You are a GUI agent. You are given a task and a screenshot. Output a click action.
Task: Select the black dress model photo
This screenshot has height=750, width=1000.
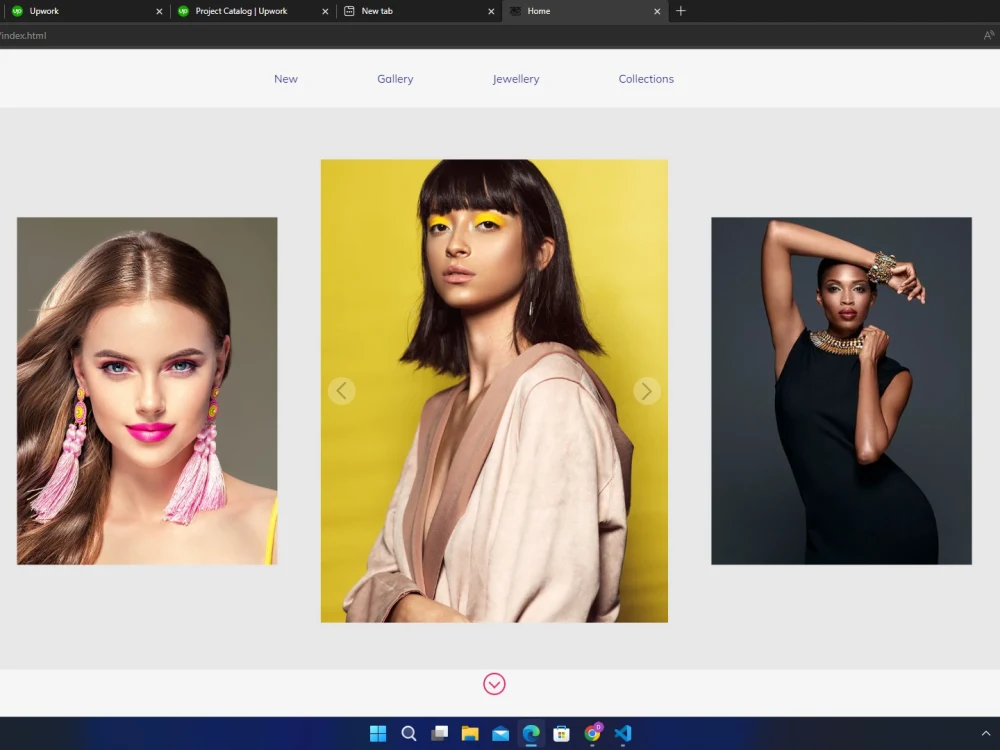click(841, 391)
